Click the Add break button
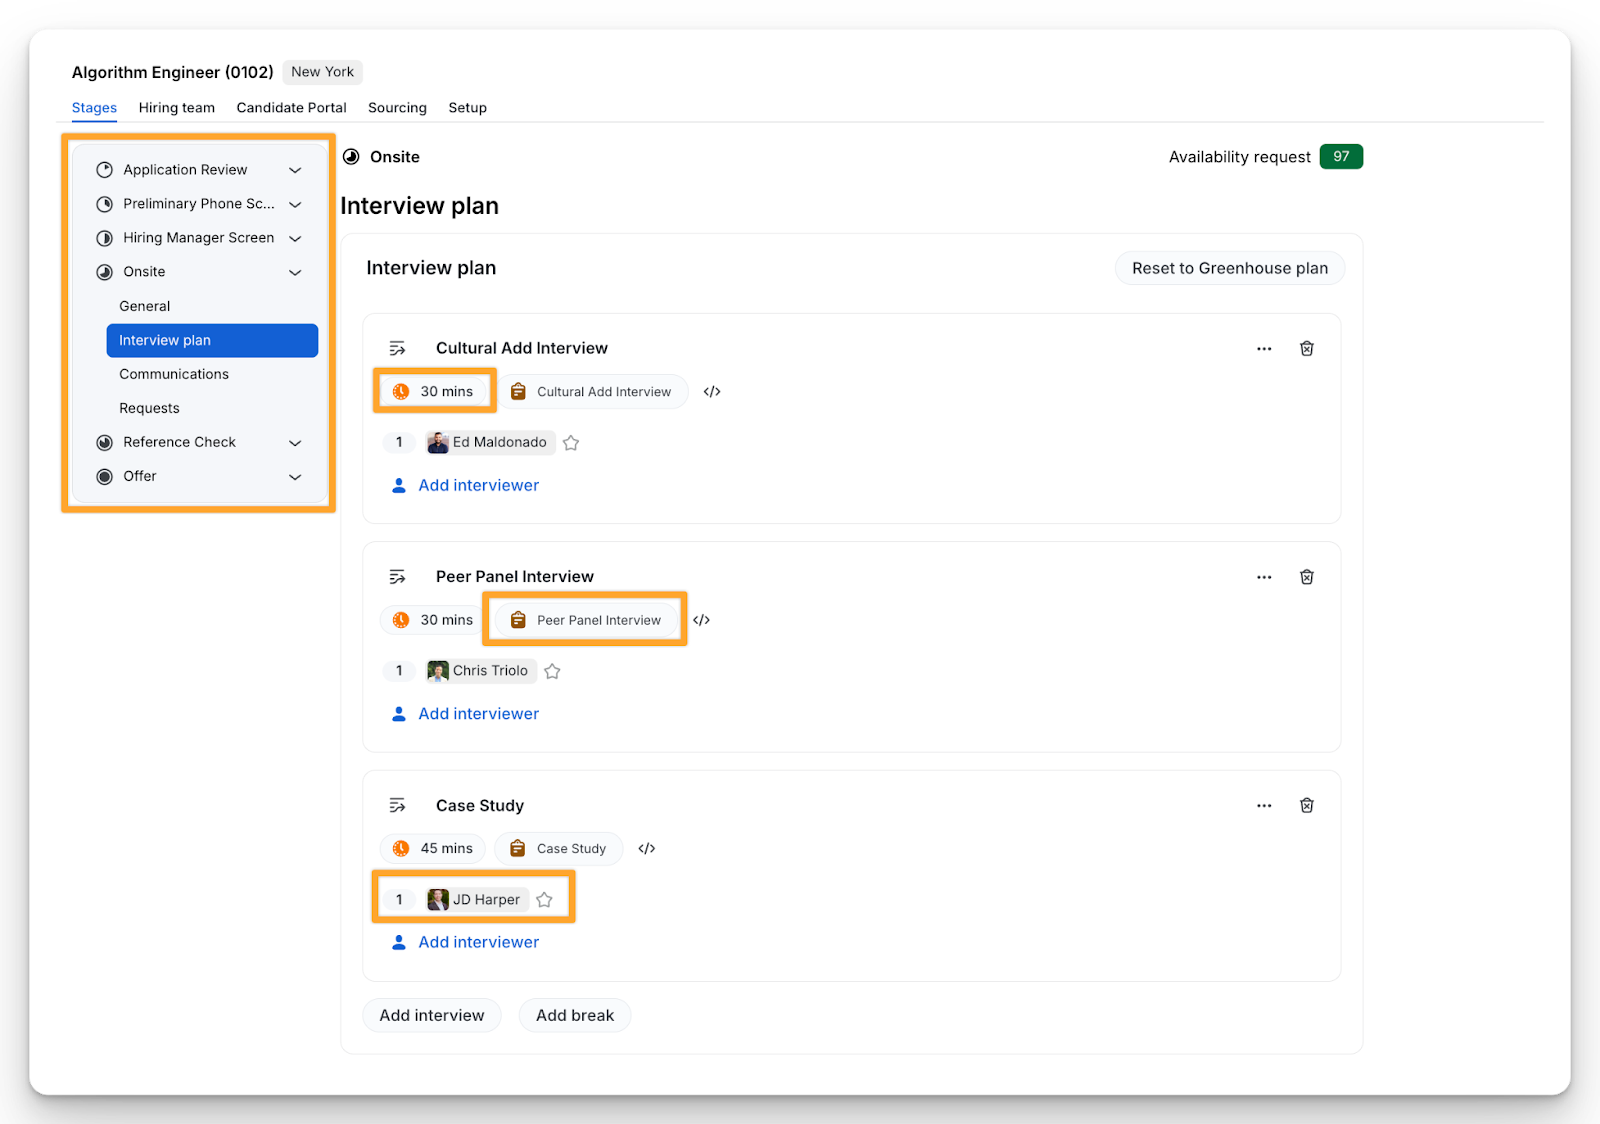 tap(574, 1015)
